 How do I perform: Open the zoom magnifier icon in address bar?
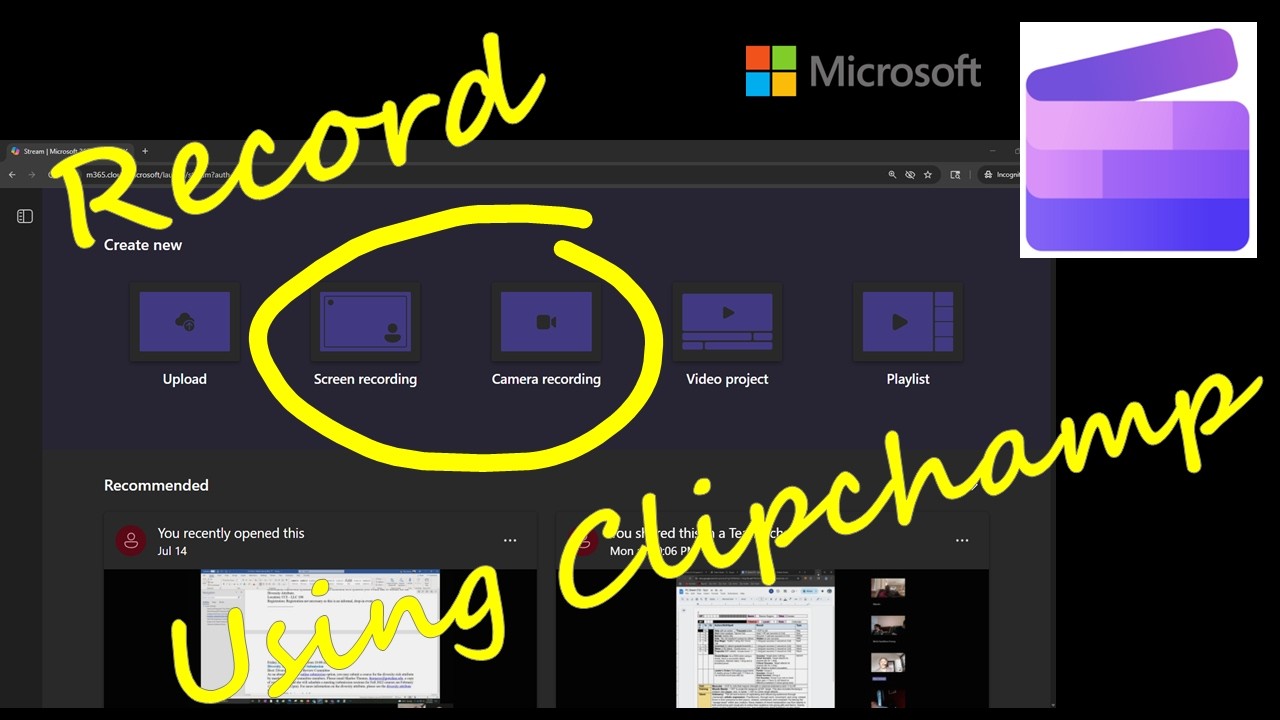892,174
